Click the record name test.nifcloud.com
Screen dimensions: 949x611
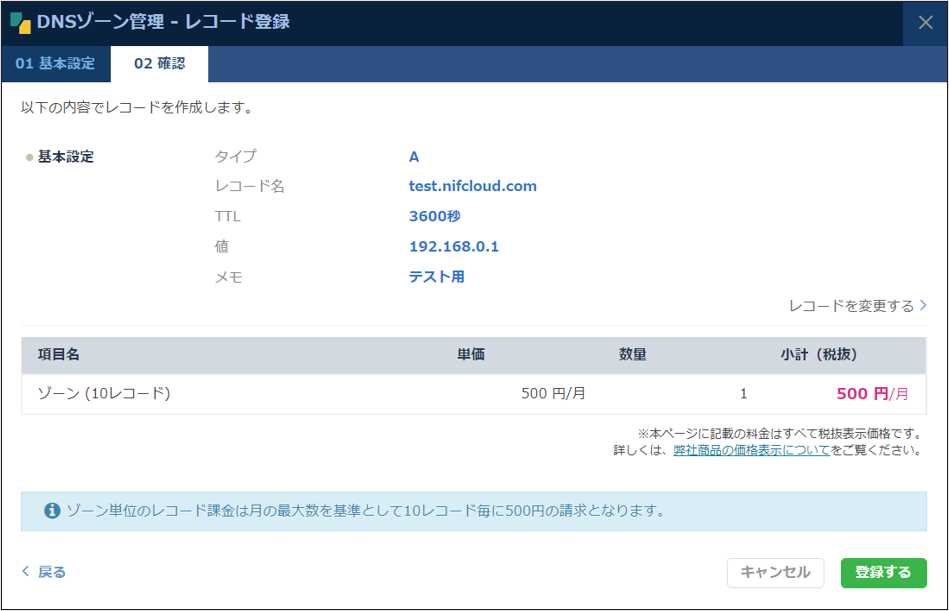471,186
